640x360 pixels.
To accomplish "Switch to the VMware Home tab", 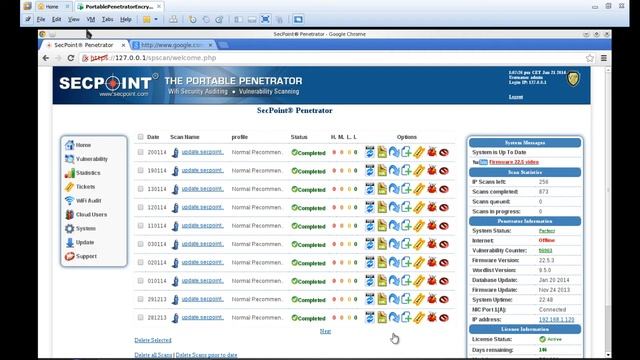I will 52,7.
